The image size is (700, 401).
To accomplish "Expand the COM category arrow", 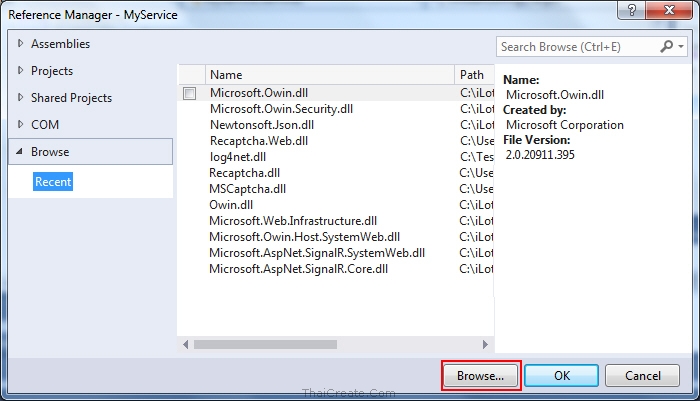I will tap(20, 125).
